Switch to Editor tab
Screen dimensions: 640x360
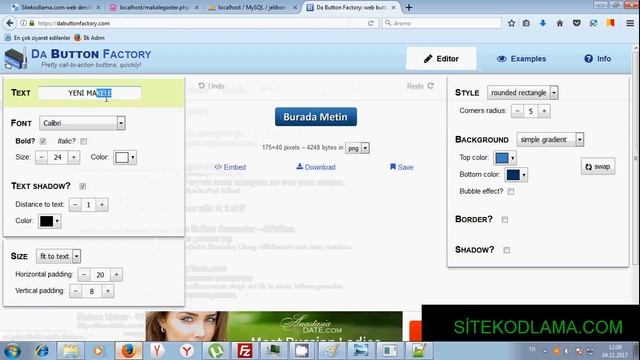pos(441,59)
